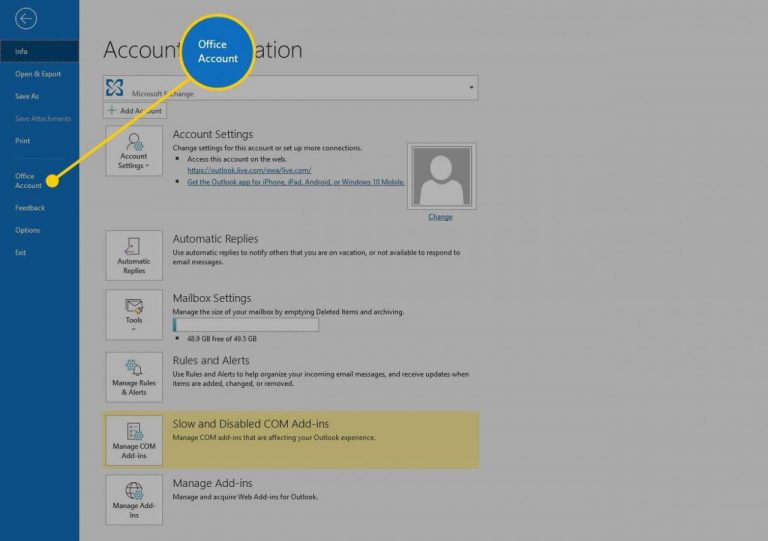Click the Add Account button

click(135, 111)
